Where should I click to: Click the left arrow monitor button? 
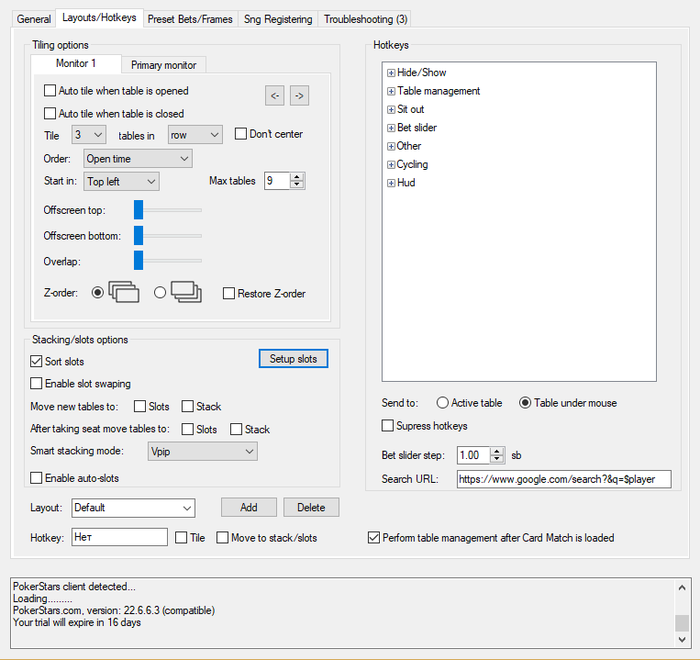pos(275,96)
